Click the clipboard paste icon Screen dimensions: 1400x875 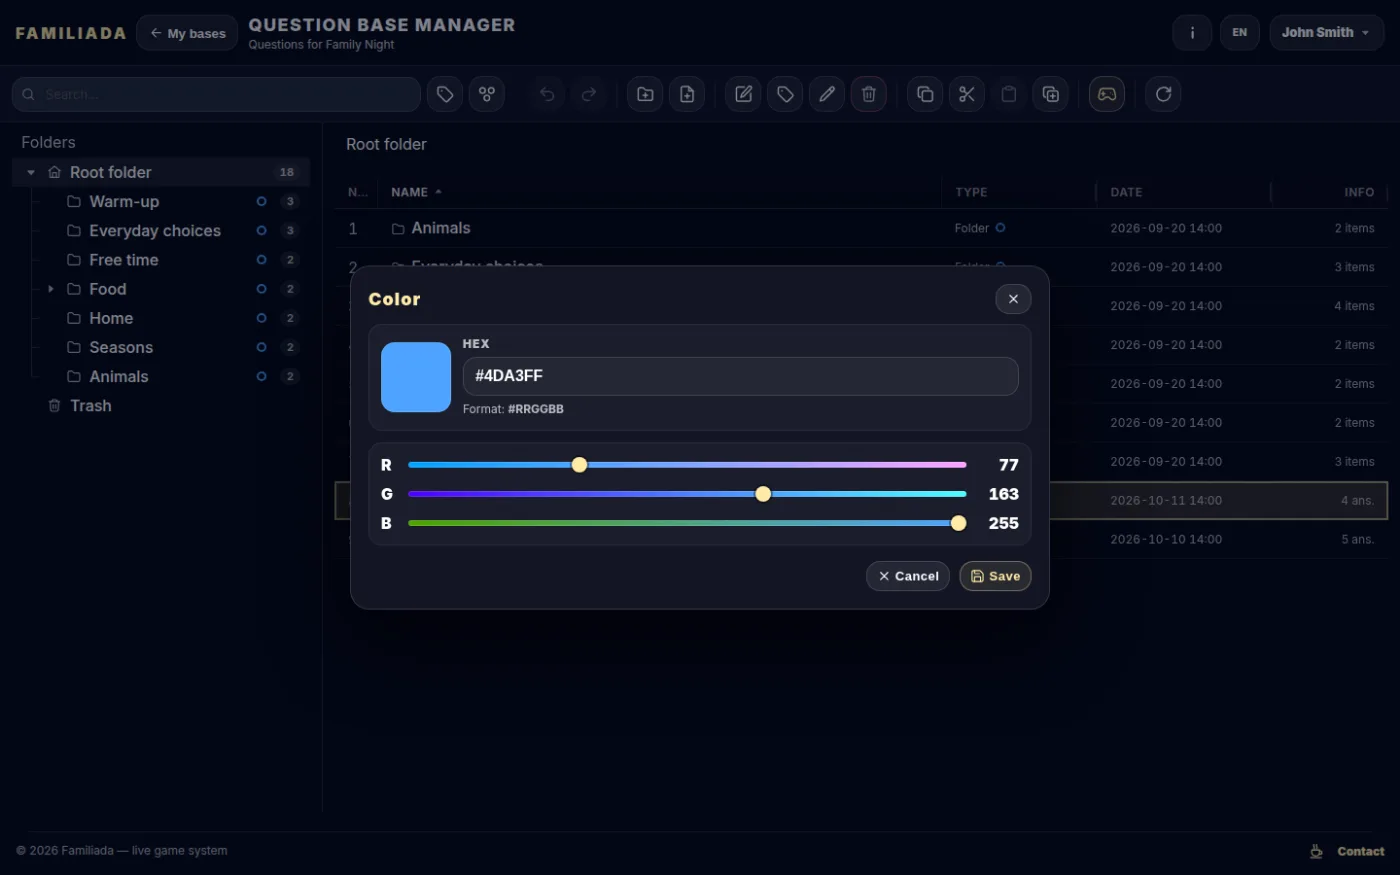(x=1009, y=94)
